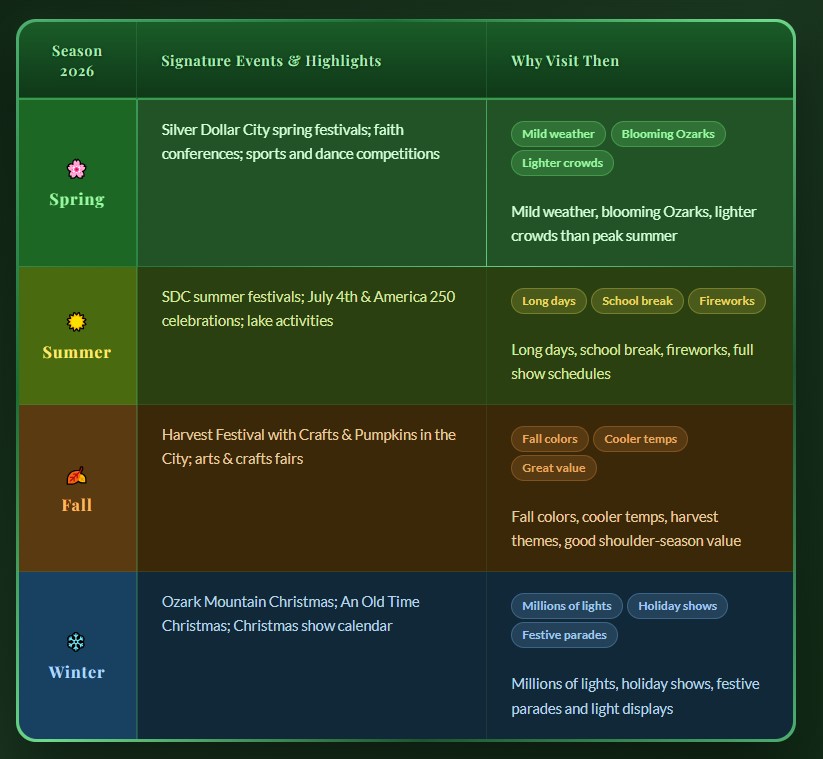Click the Signature Events & Highlights header
Image resolution: width=823 pixels, height=759 pixels.
pos(271,61)
